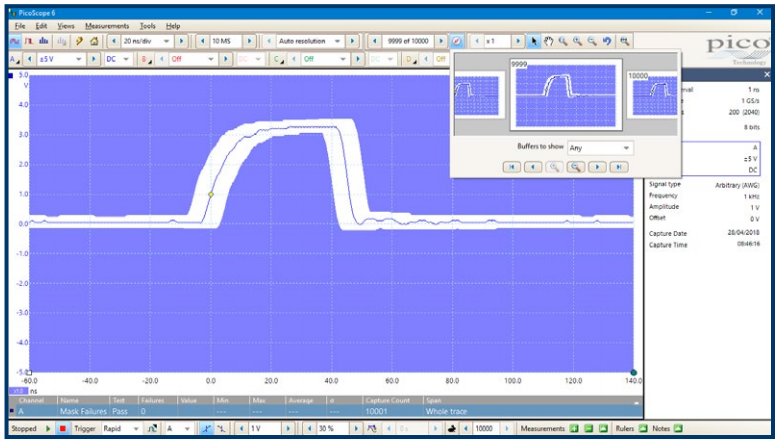Click the 1 V trigger threshold field

tap(265, 428)
